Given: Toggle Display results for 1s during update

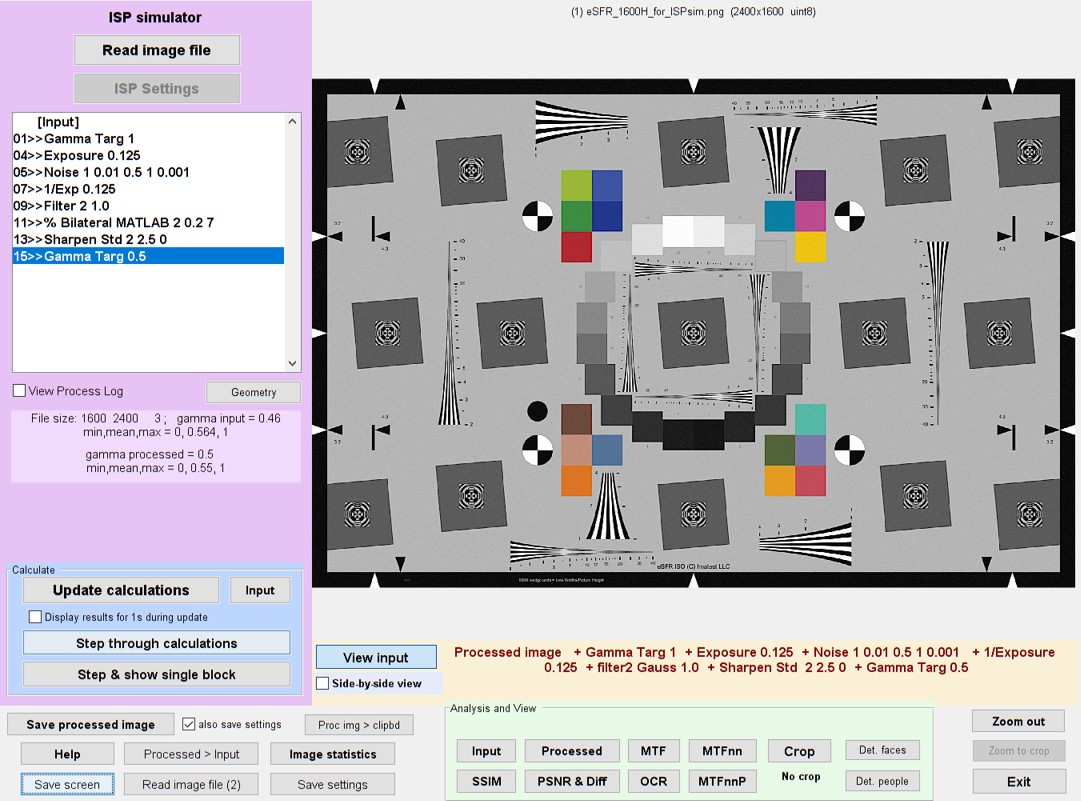Looking at the screenshot, I should [36, 617].
